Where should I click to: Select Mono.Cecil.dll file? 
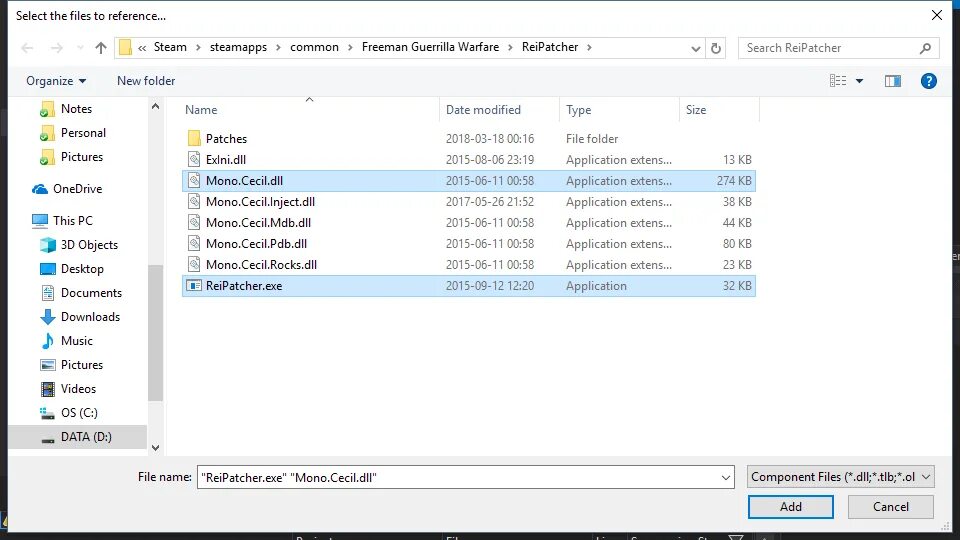point(468,181)
